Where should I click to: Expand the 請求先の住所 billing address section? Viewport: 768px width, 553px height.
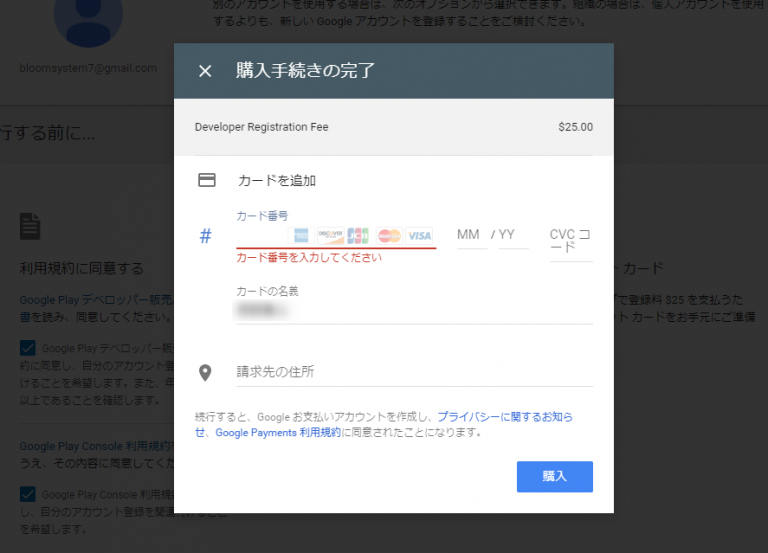(414, 372)
